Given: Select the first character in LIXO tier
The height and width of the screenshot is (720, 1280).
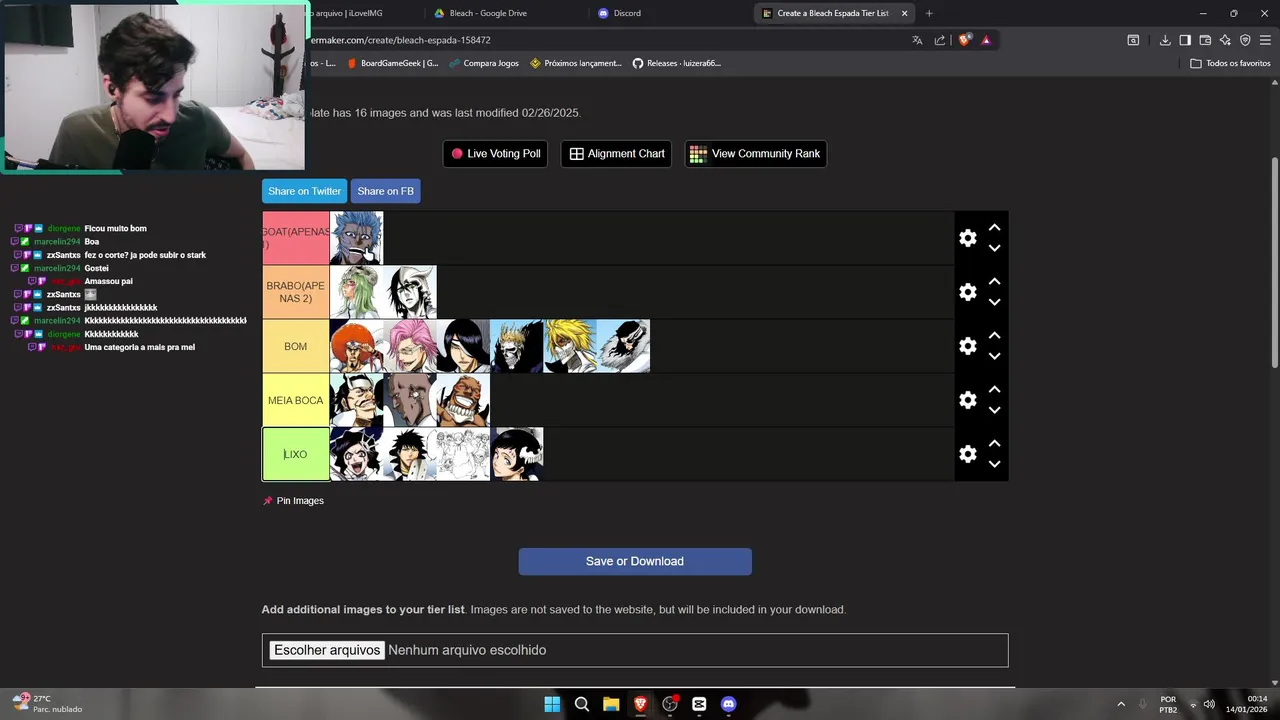Looking at the screenshot, I should [356, 454].
